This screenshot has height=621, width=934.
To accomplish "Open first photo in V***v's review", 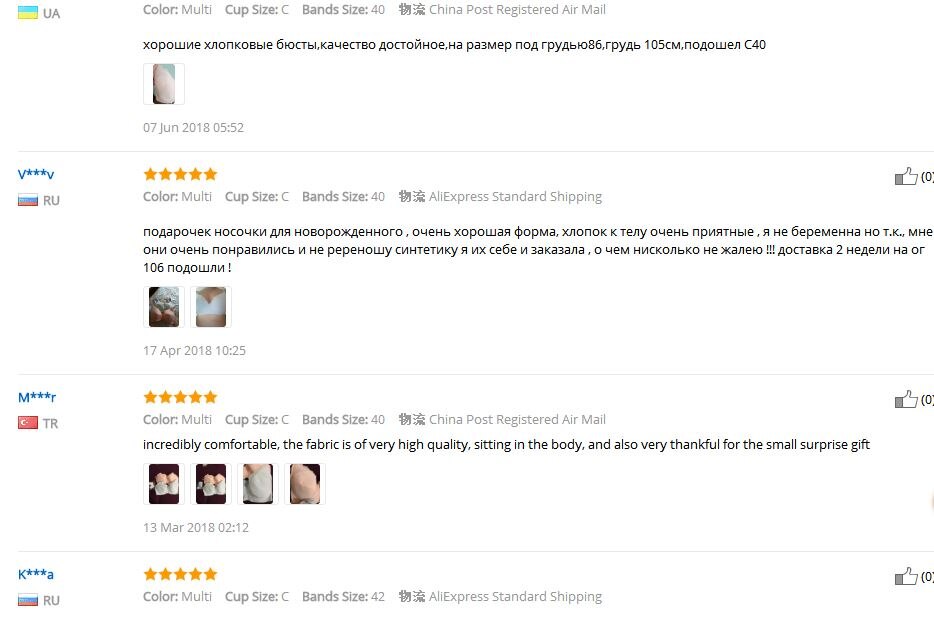I will 164,307.
